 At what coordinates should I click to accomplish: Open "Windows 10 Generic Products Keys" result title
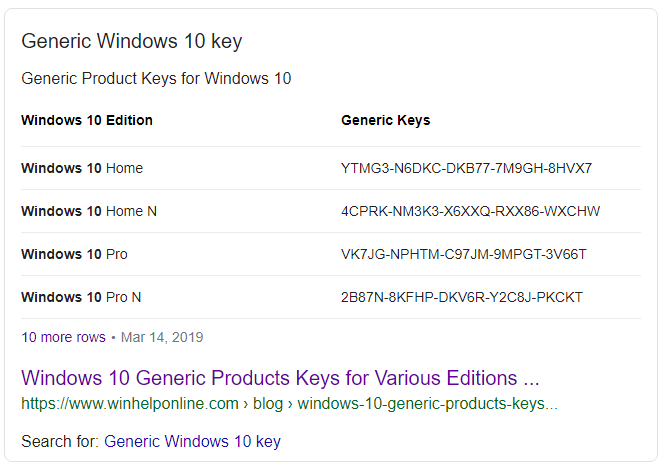tap(280, 378)
